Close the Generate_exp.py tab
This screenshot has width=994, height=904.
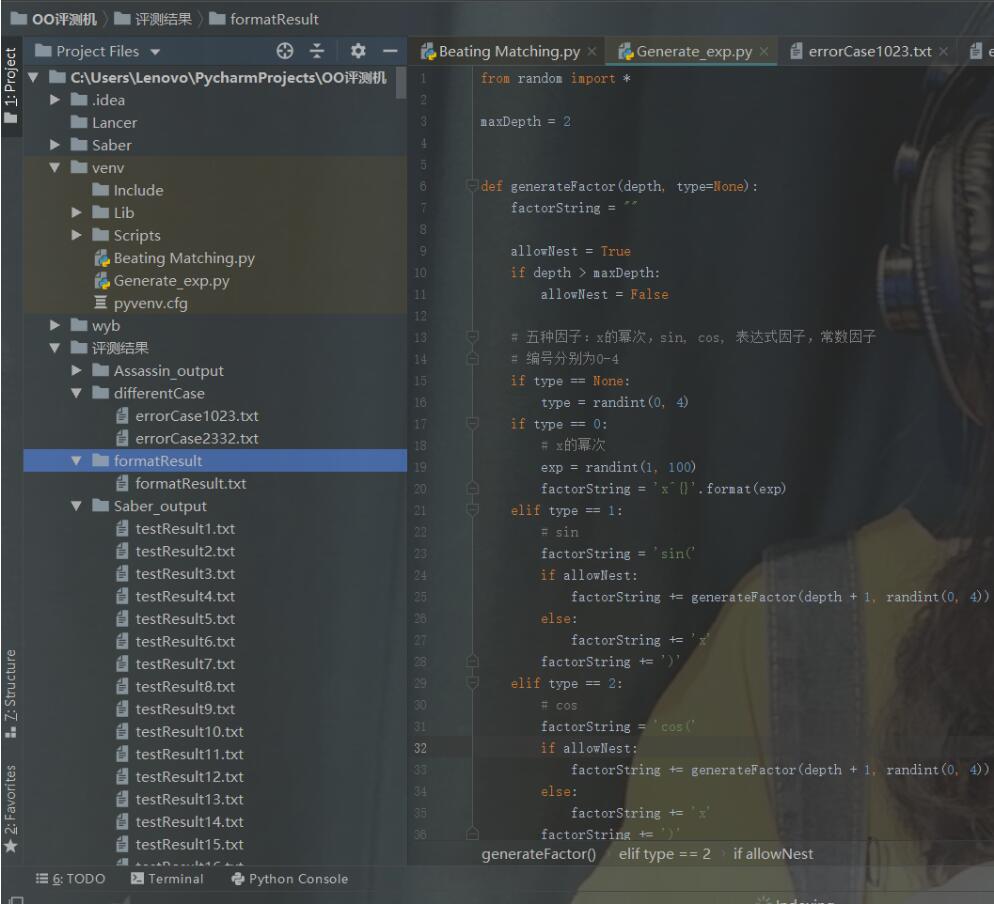tap(764, 51)
